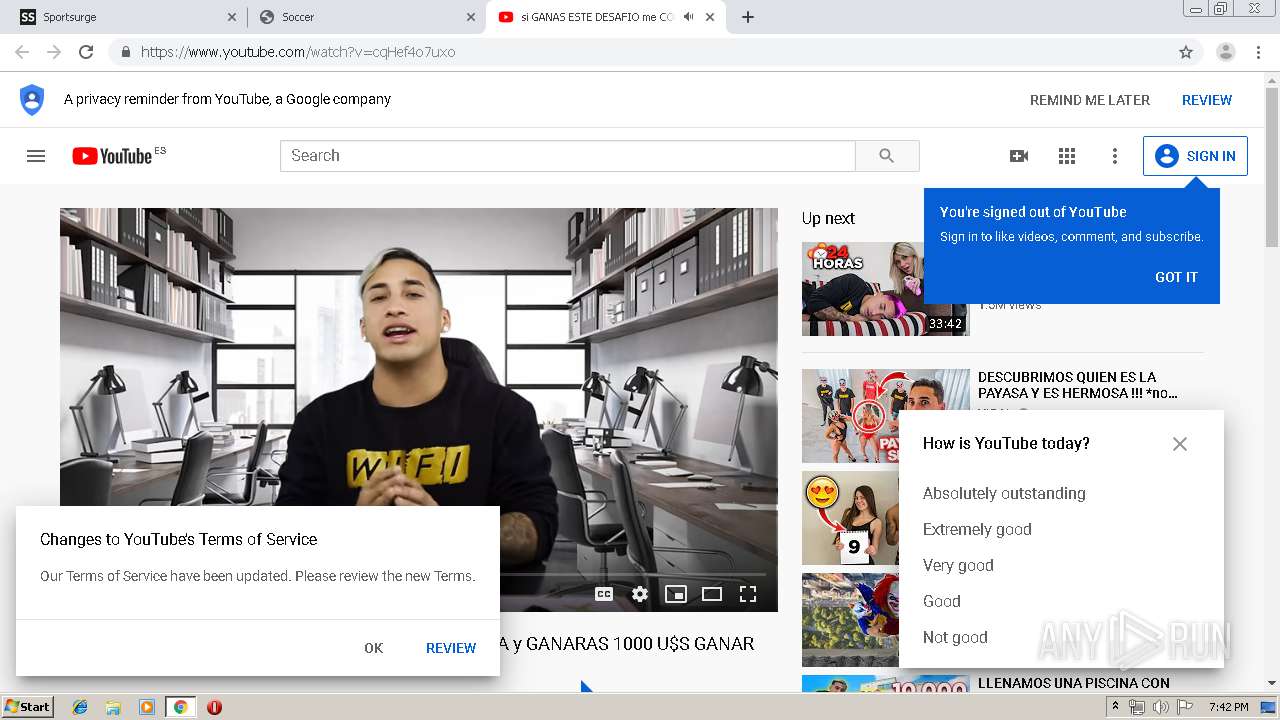Choose Good survey answer

click(942, 601)
